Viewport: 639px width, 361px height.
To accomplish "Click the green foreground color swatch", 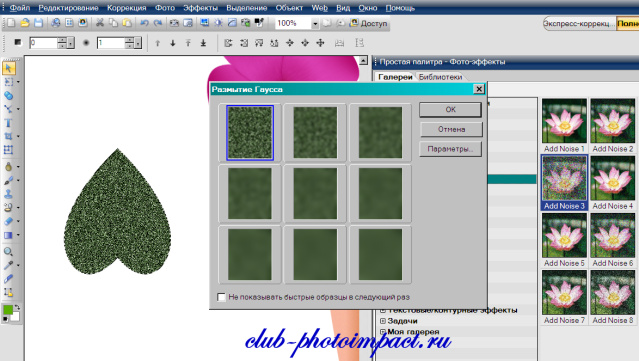I will [7, 310].
